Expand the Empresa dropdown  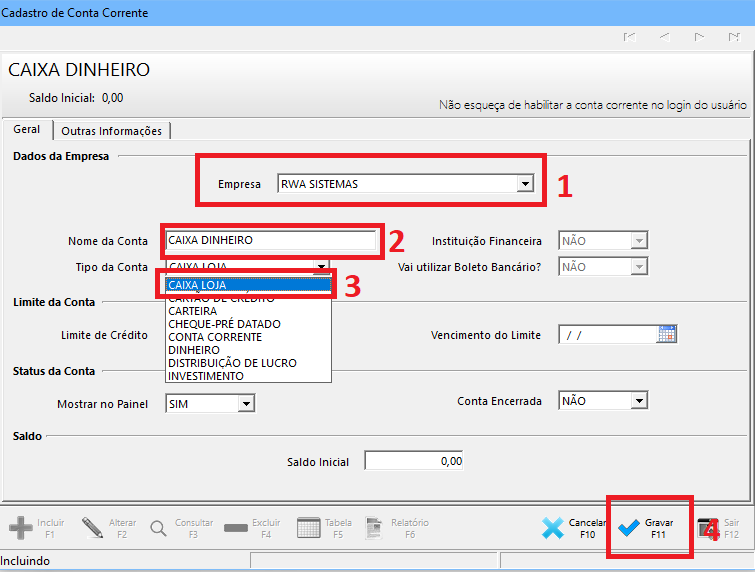pyautogui.click(x=525, y=183)
